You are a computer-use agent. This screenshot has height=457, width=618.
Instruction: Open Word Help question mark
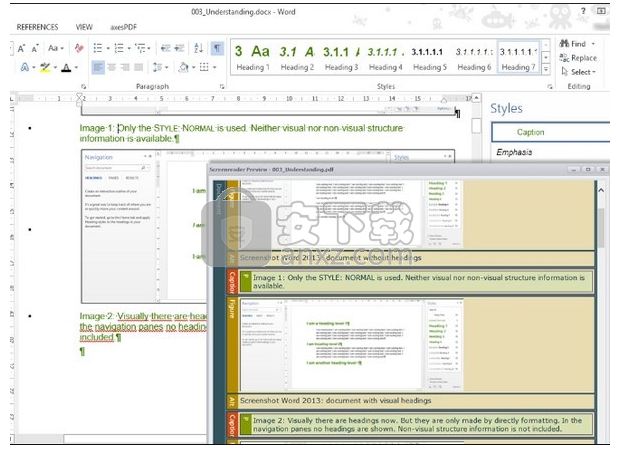[x=583, y=11]
